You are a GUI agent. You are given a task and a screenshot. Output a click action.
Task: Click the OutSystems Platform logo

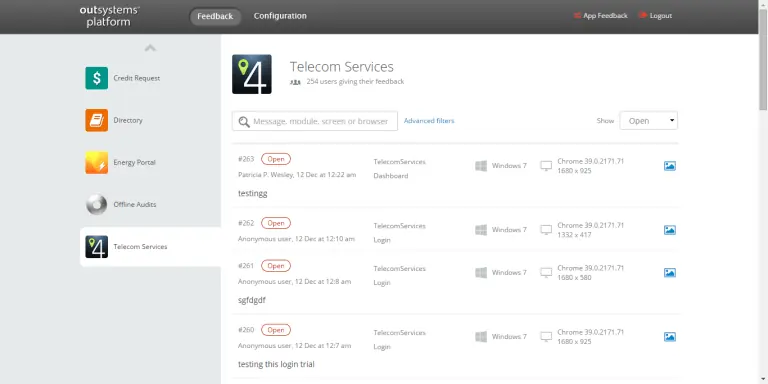(x=109, y=16)
